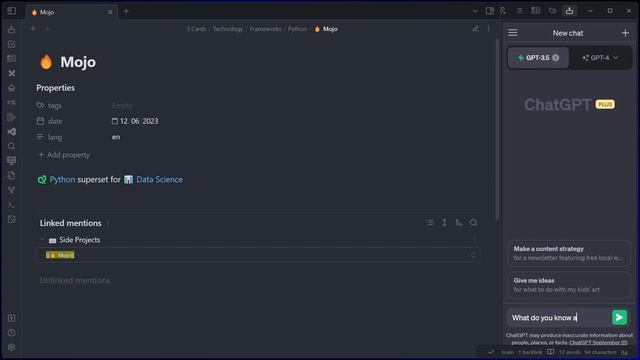
Task: Click the template code ribbon icon
Action: tap(11, 102)
